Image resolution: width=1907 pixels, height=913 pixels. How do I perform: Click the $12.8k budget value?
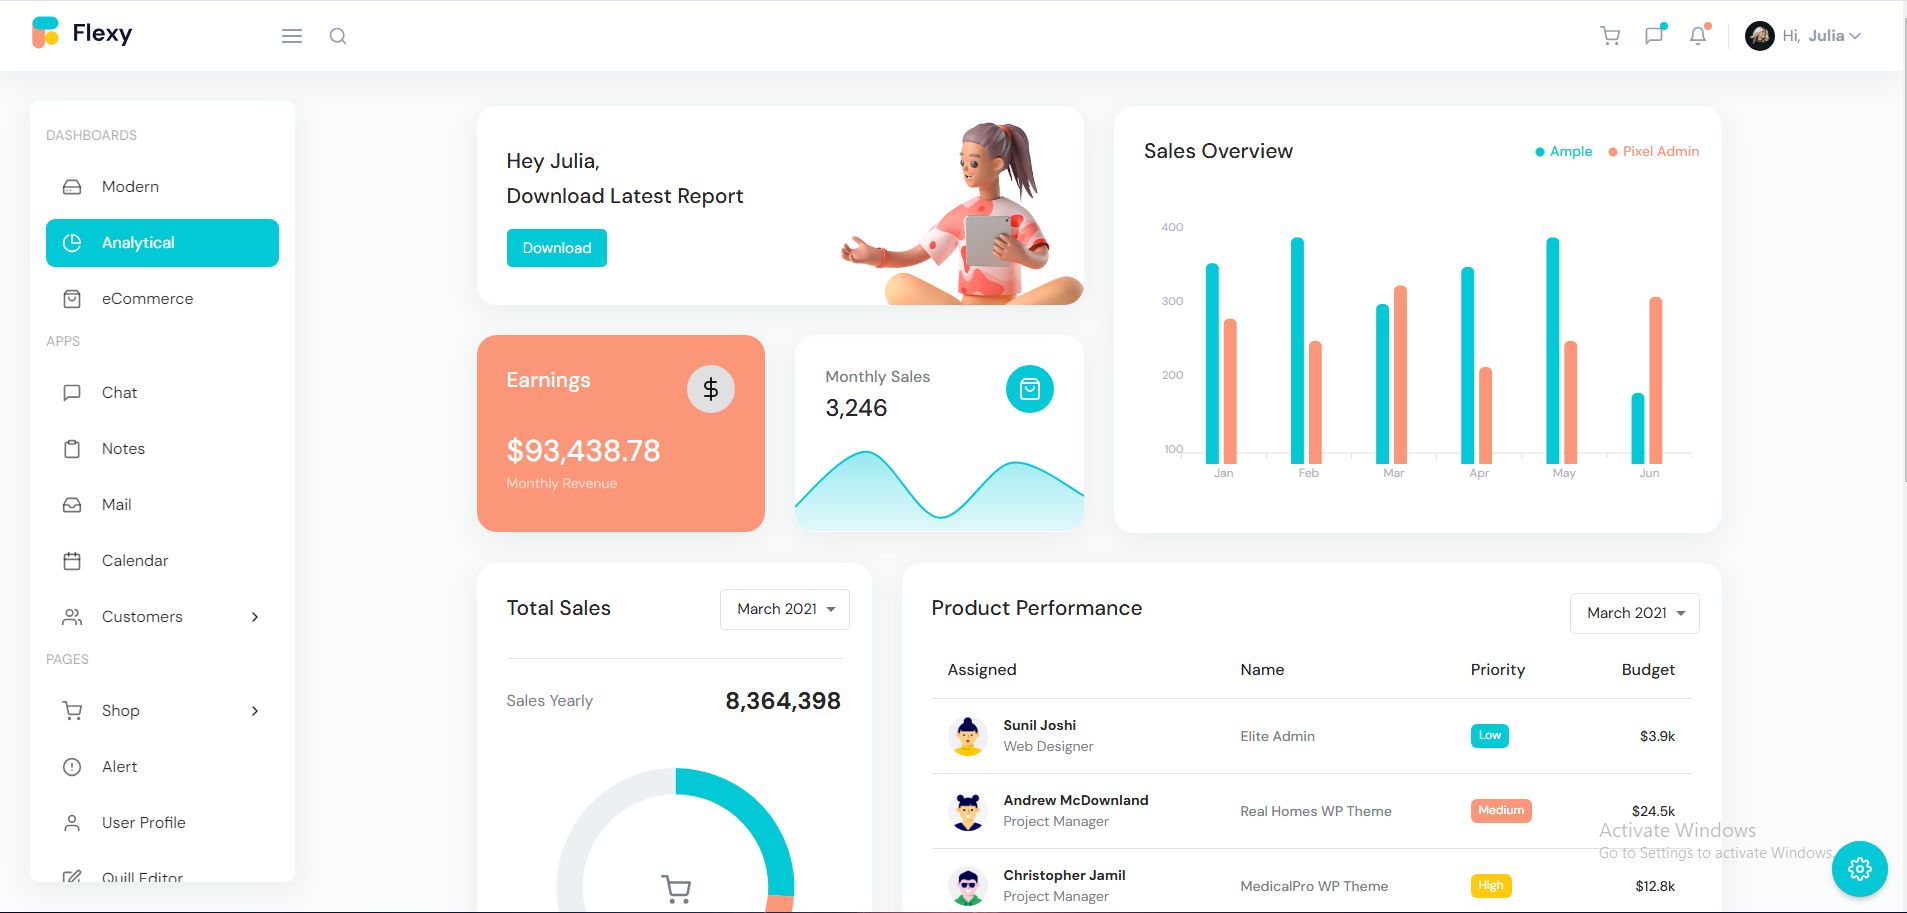pos(1655,886)
